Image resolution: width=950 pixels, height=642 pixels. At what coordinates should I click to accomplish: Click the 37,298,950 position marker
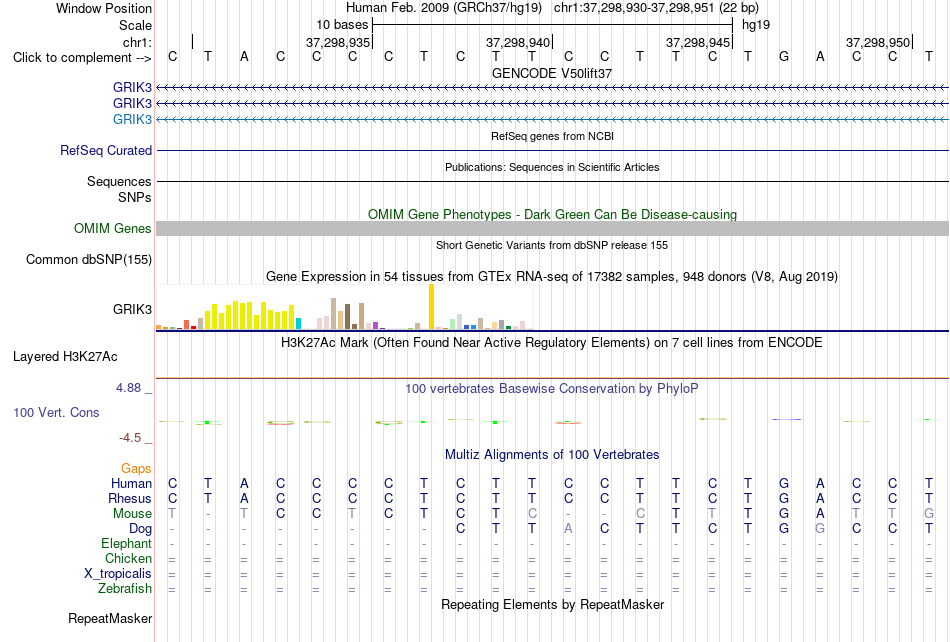point(878,42)
